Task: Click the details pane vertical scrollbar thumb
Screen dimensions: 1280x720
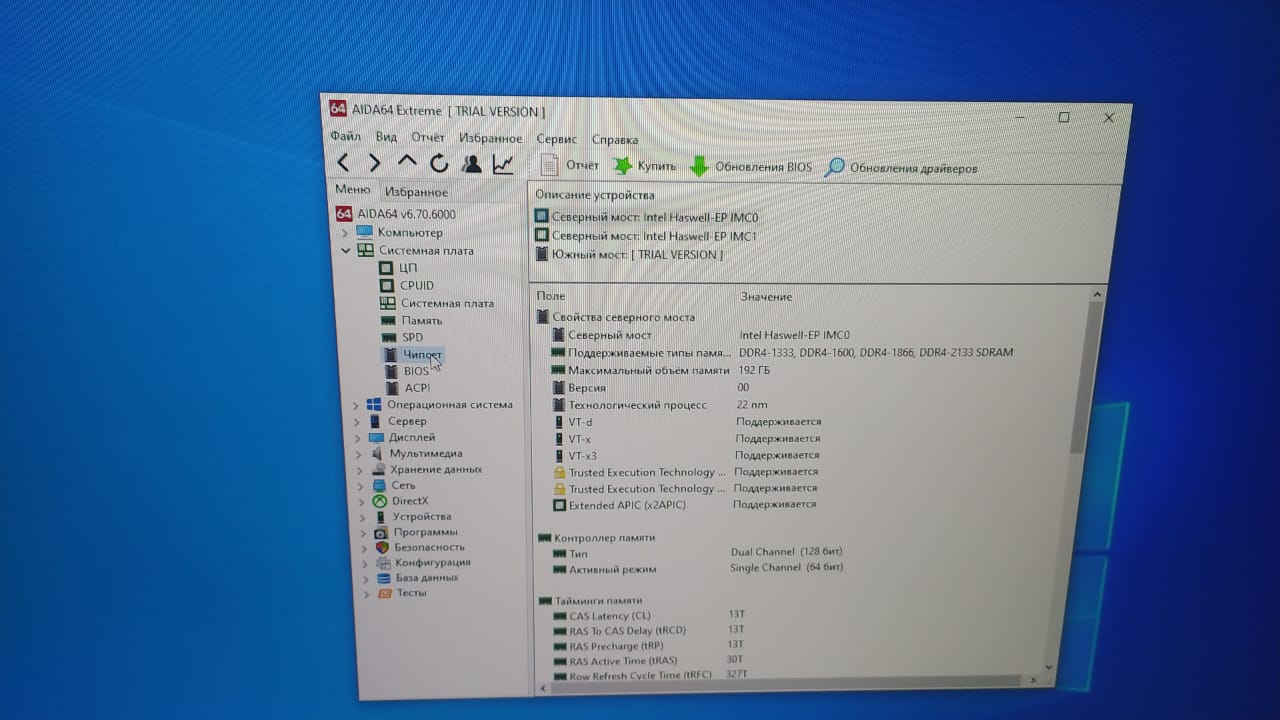Action: click(x=1085, y=376)
